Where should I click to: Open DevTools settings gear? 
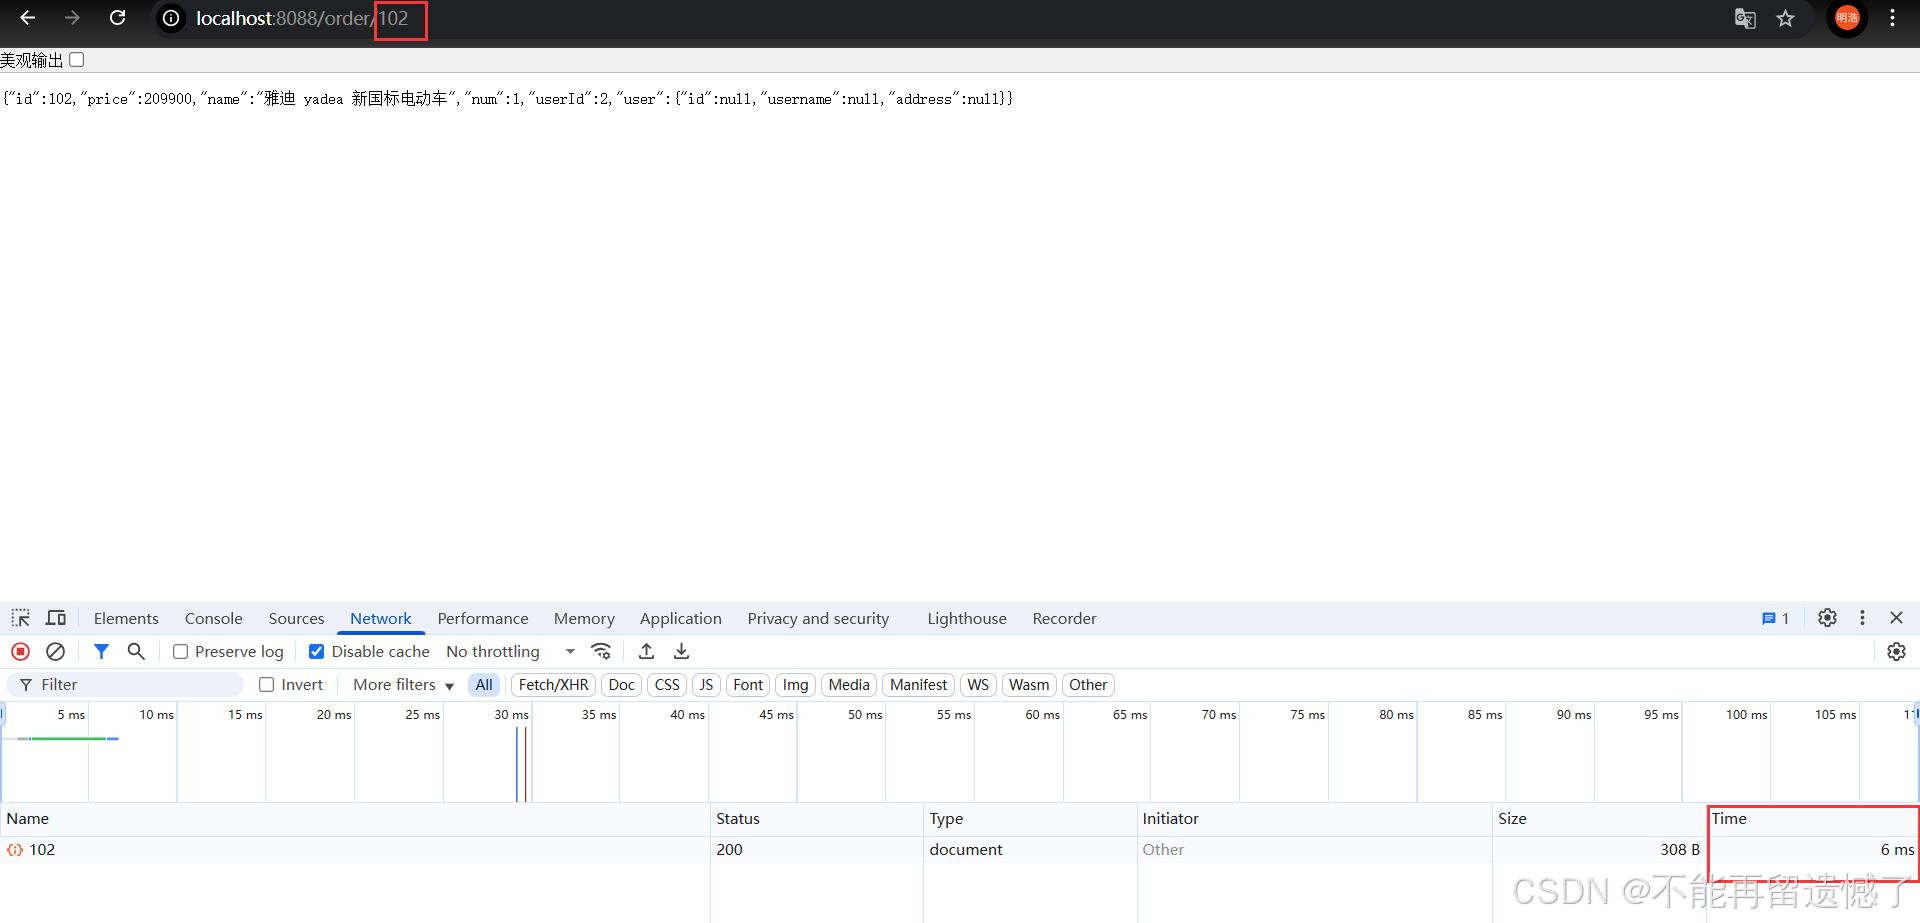click(x=1827, y=618)
